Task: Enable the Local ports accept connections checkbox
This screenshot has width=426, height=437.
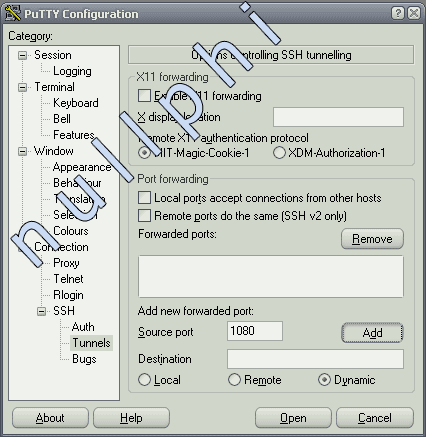Action: tap(144, 198)
